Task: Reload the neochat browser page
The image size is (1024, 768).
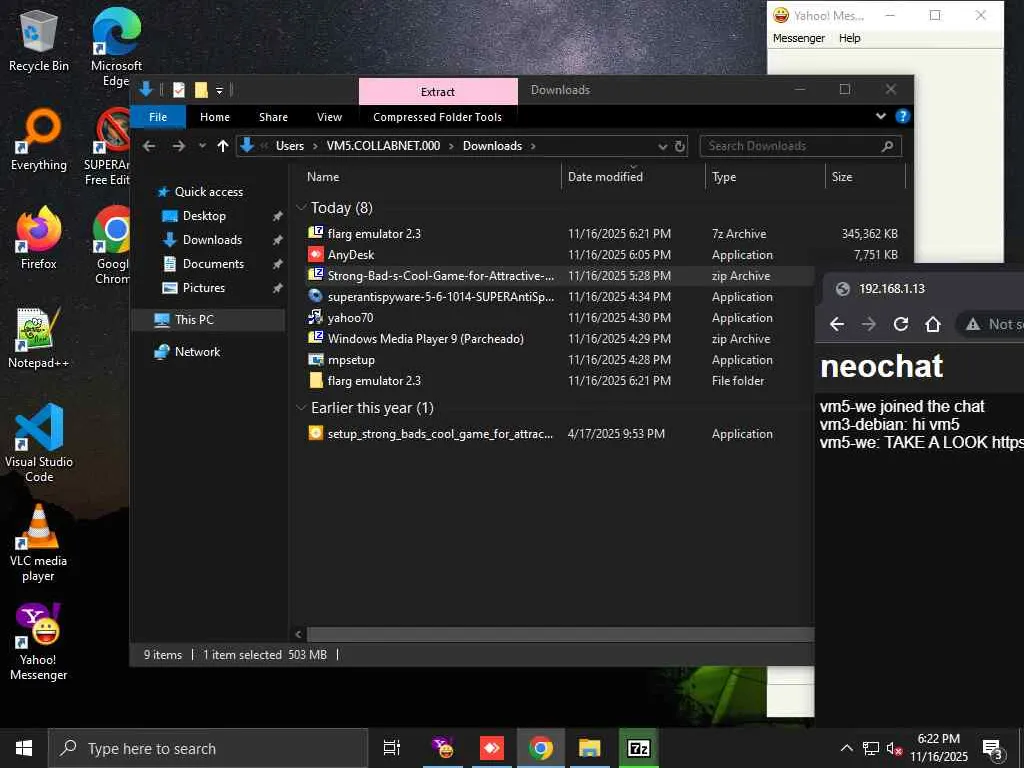Action: [901, 323]
